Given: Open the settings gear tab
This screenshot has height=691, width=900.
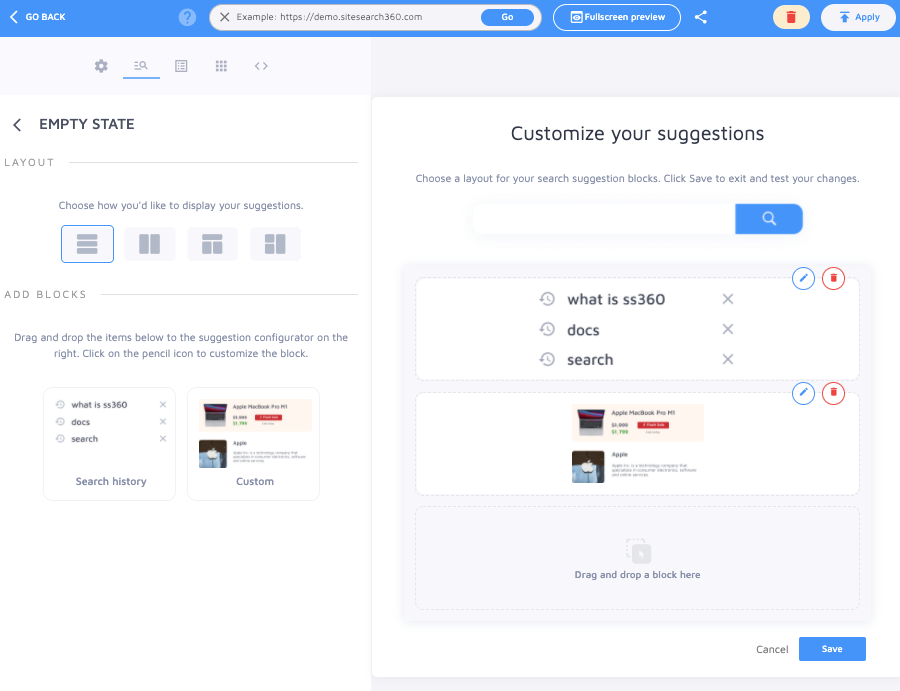Looking at the screenshot, I should tap(100, 66).
